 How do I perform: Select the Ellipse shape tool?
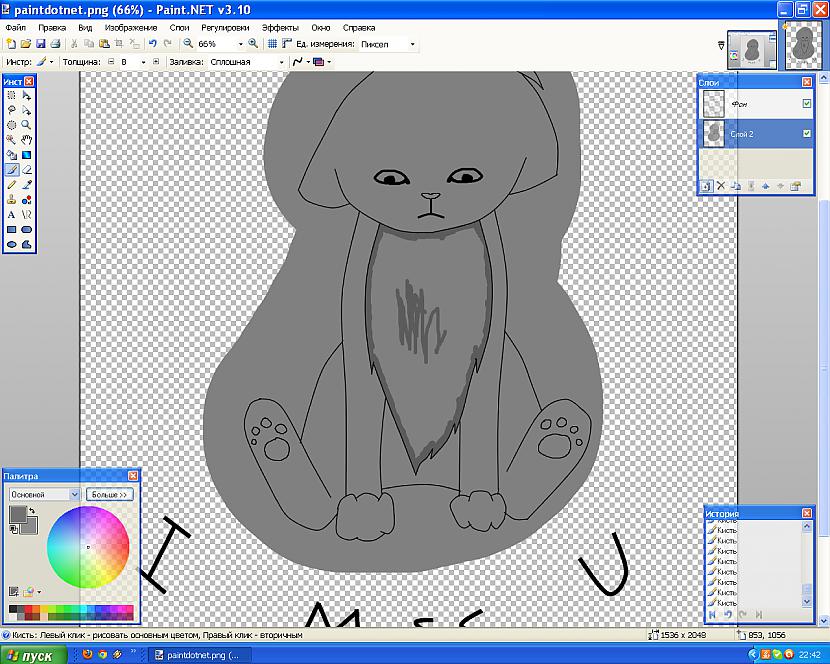[11, 244]
